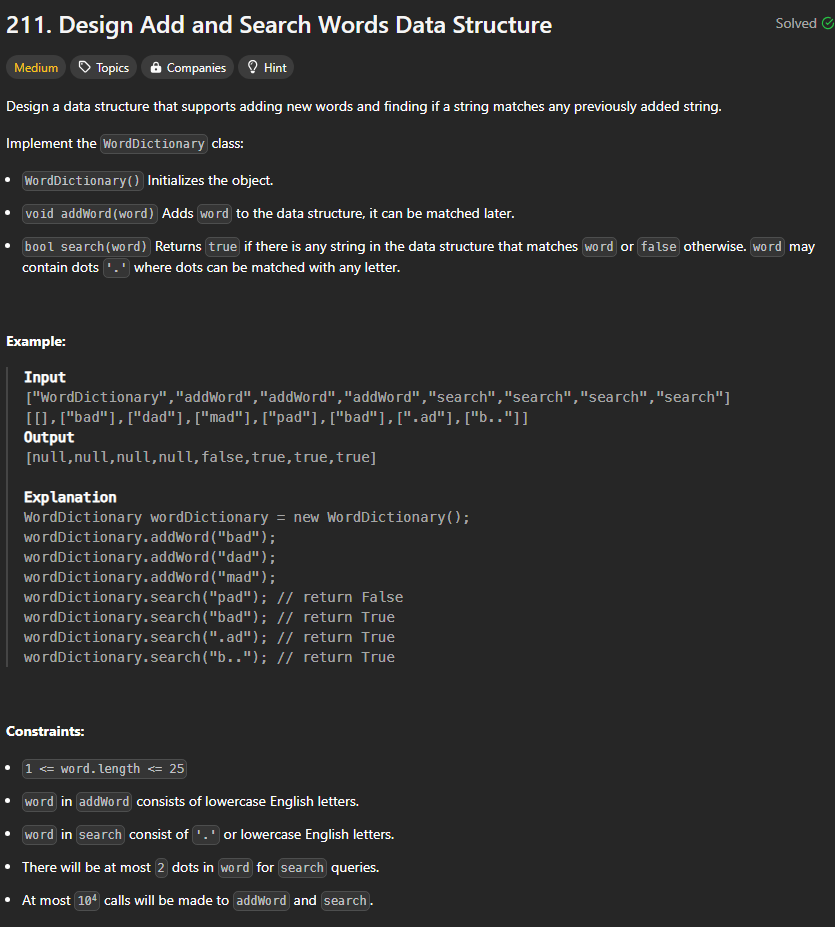Viewport: 835px width, 927px height.
Task: Click the green Solved checkmark icon
Action: click(x=828, y=23)
